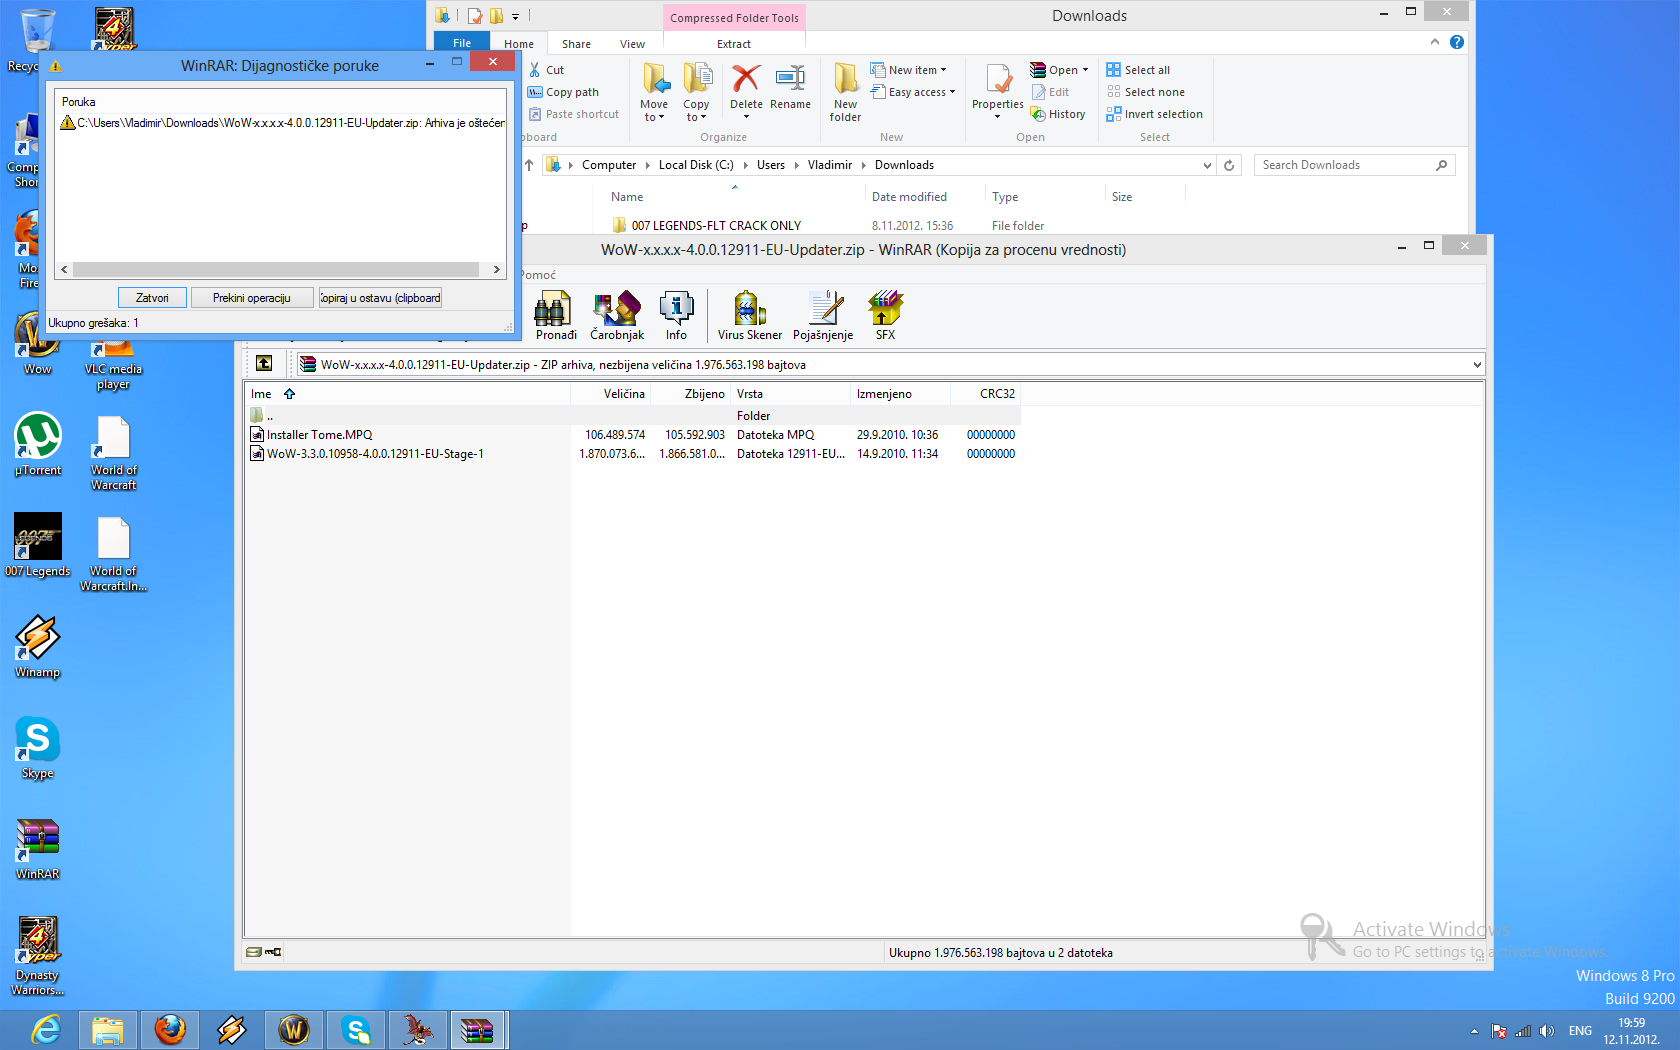Select the Winamp desktop shortcut
Viewport: 1680px width, 1050px height.
click(x=38, y=647)
